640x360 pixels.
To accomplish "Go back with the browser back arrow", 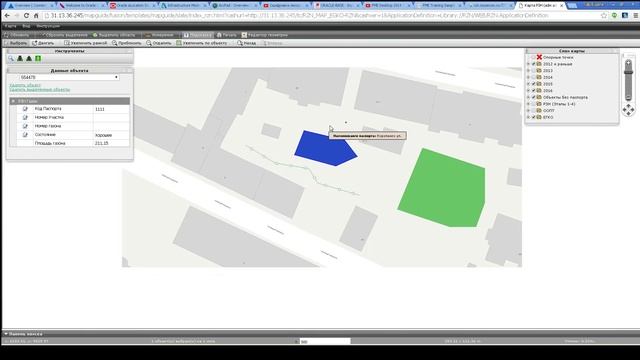I will (x=7, y=16).
